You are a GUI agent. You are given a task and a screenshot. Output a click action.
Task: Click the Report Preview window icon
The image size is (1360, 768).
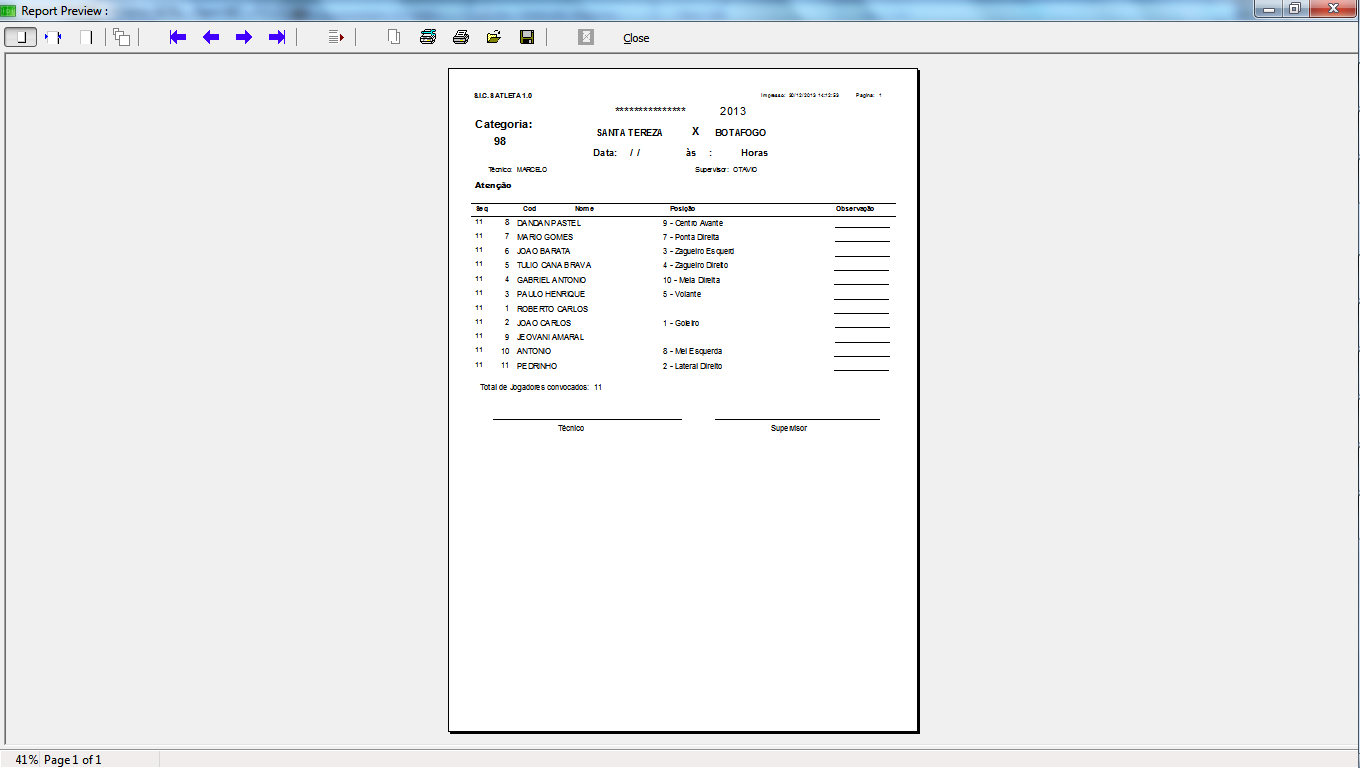(x=9, y=10)
